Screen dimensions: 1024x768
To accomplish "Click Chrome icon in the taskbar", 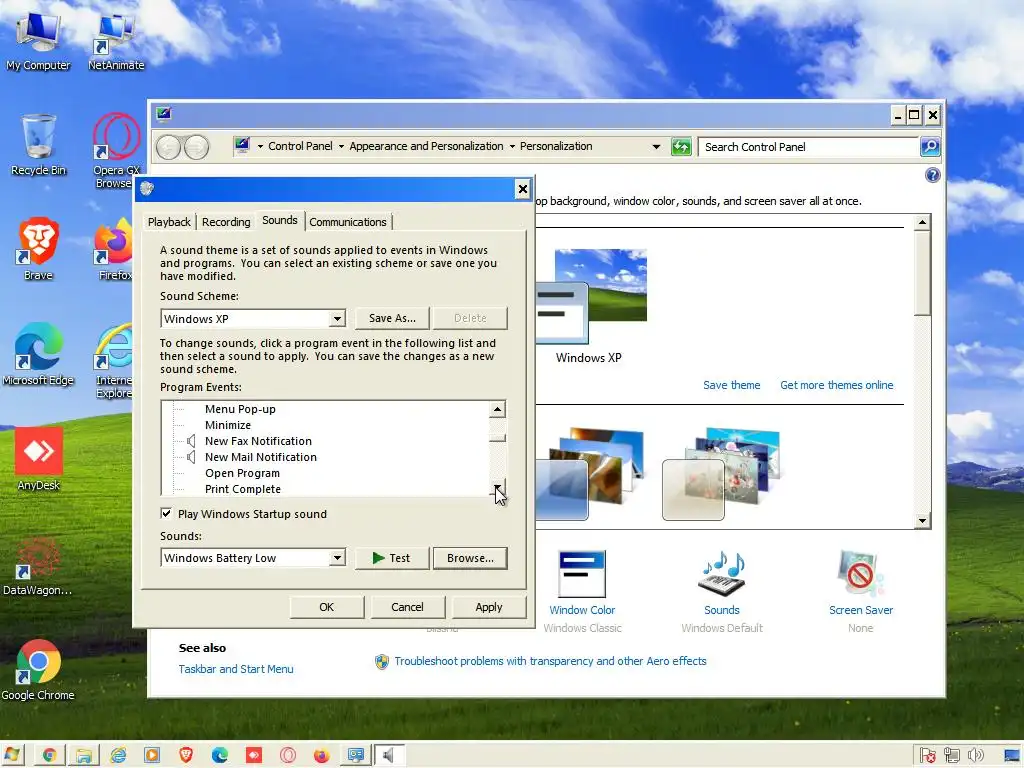I will 49,756.
